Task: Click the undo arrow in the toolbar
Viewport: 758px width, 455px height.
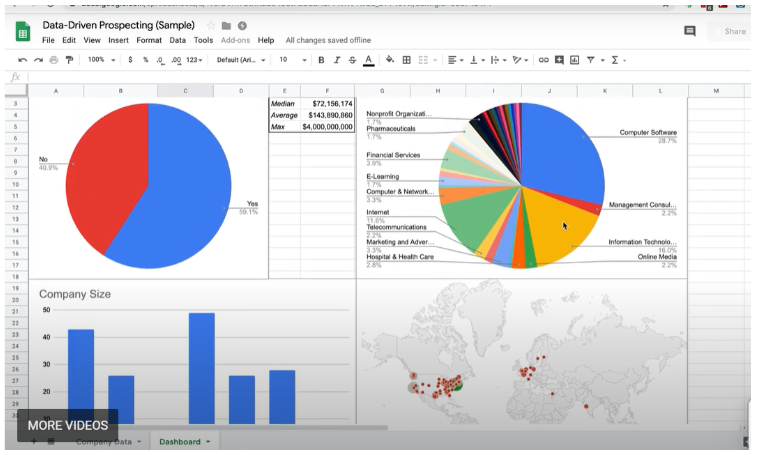Action: tap(22, 60)
